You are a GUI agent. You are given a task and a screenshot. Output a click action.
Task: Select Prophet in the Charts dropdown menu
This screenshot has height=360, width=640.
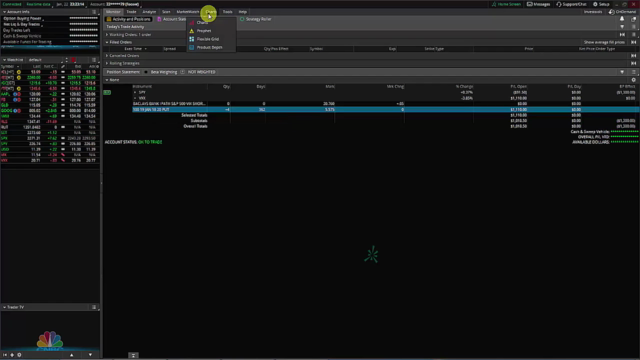click(204, 31)
